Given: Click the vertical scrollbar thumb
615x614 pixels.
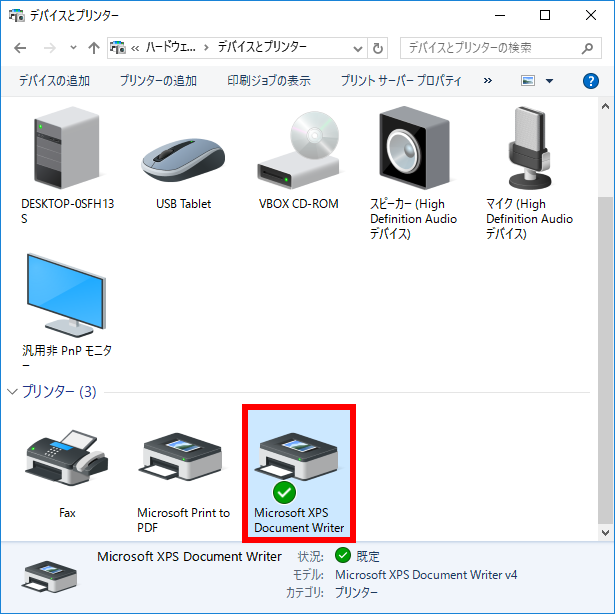Looking at the screenshot, I should (605, 360).
